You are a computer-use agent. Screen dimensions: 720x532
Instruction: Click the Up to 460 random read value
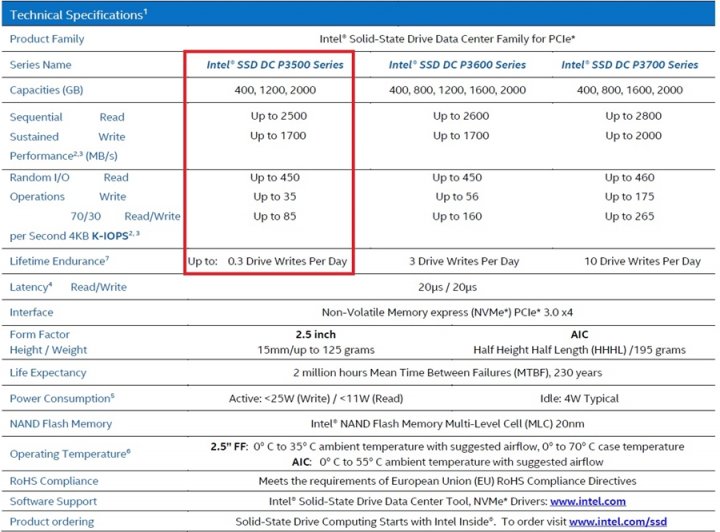[630, 178]
